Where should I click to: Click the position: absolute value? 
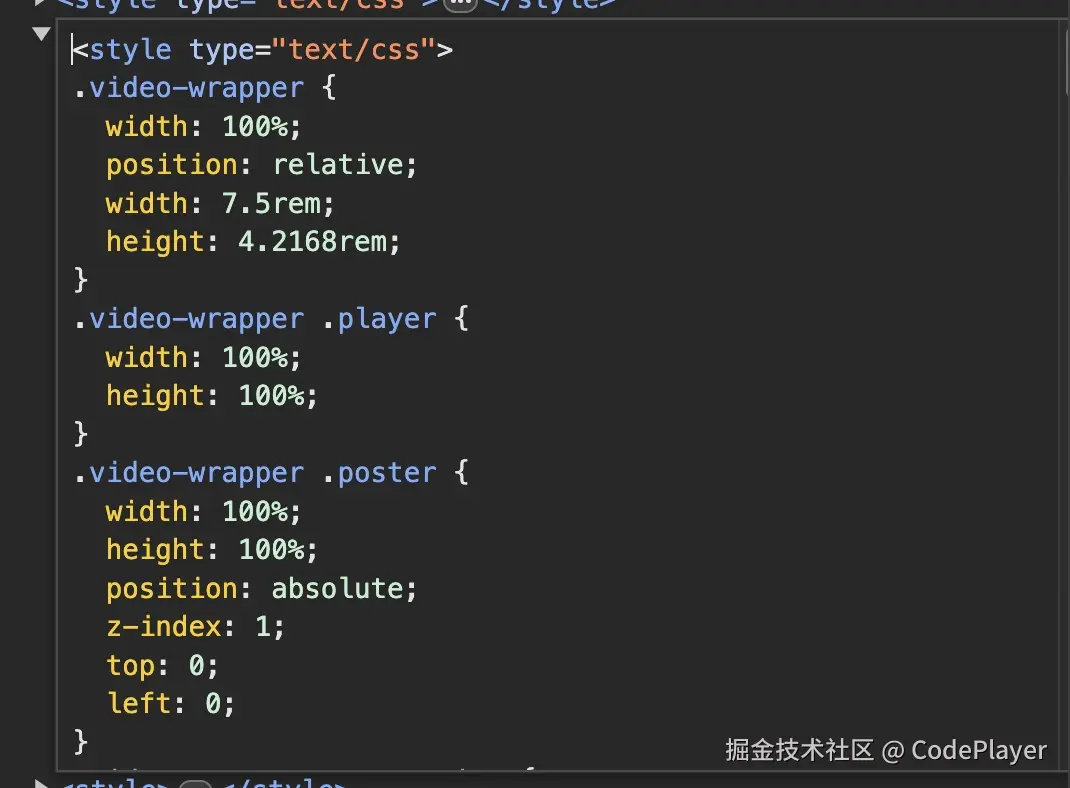click(338, 588)
